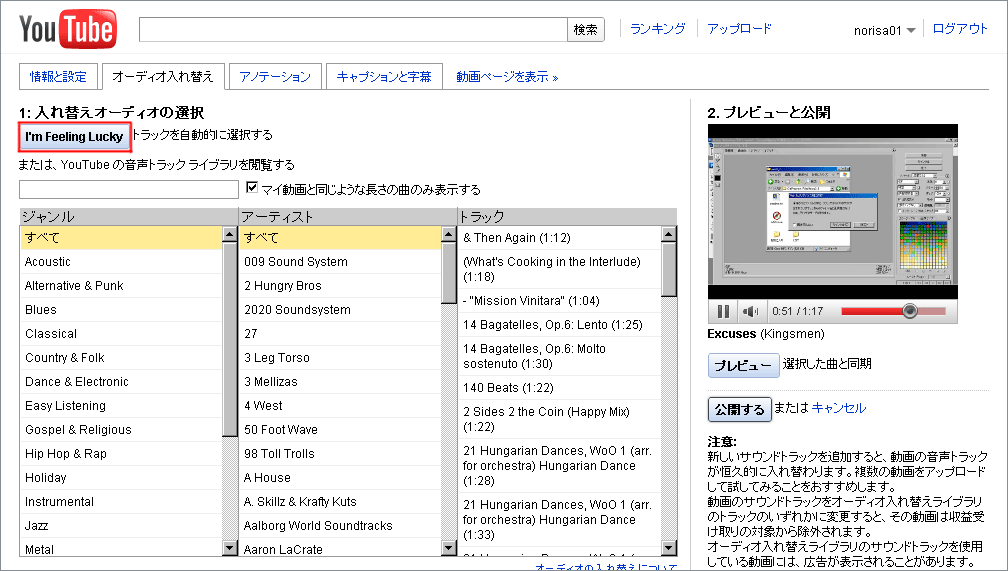
Task: Click track list scroll down arrow
Action: click(669, 548)
